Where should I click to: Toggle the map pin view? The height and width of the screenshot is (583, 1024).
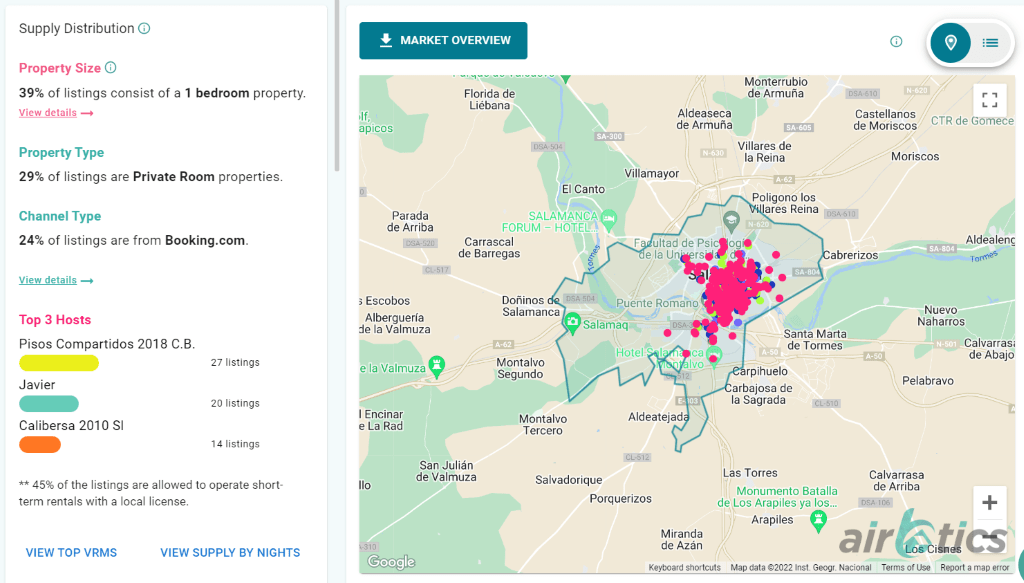[950, 43]
